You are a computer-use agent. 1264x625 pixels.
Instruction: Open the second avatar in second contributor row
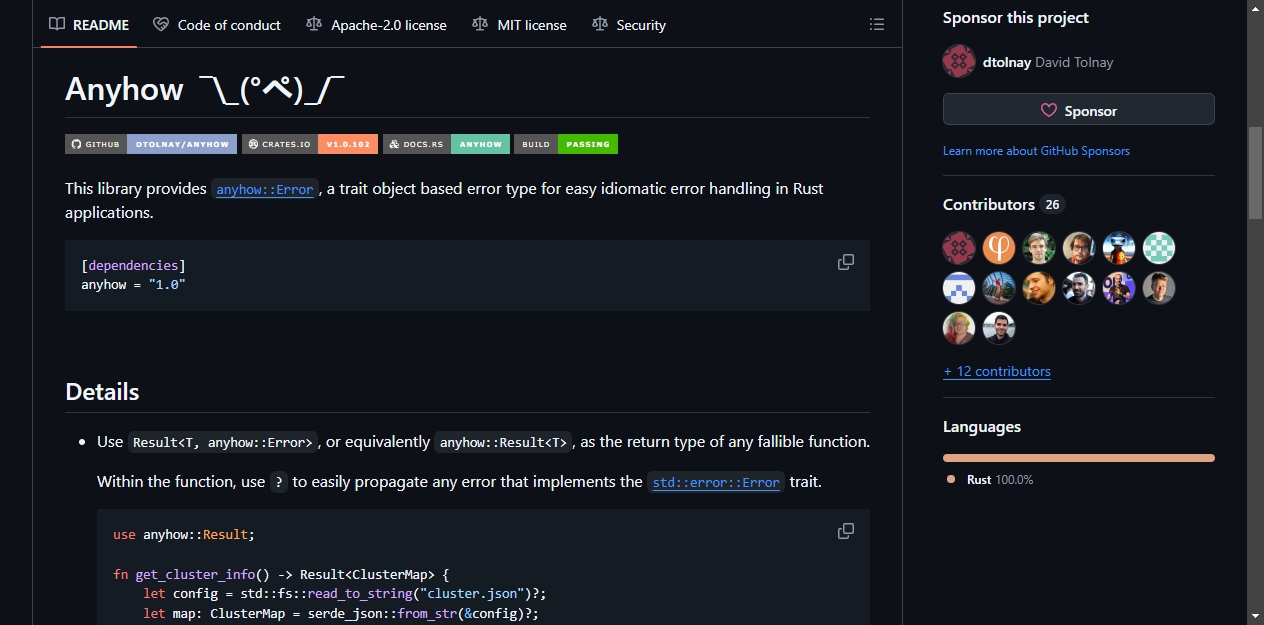coord(999,288)
